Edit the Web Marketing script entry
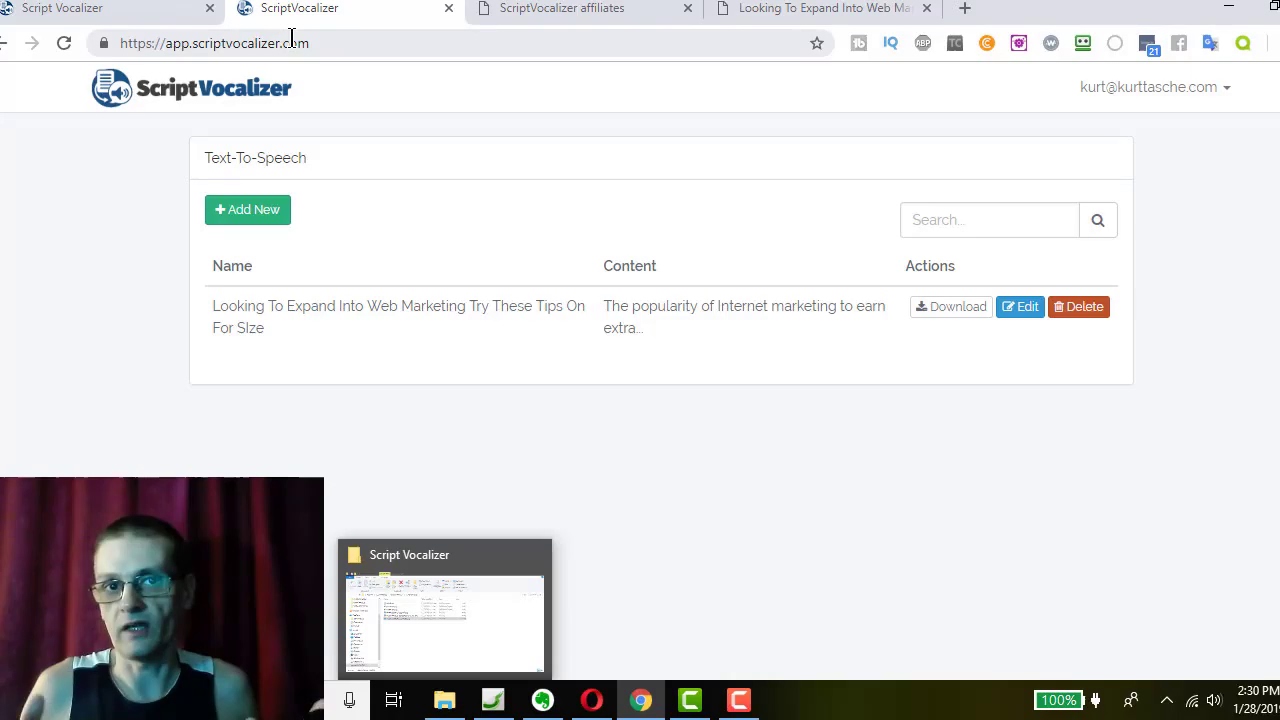 coord(1020,307)
